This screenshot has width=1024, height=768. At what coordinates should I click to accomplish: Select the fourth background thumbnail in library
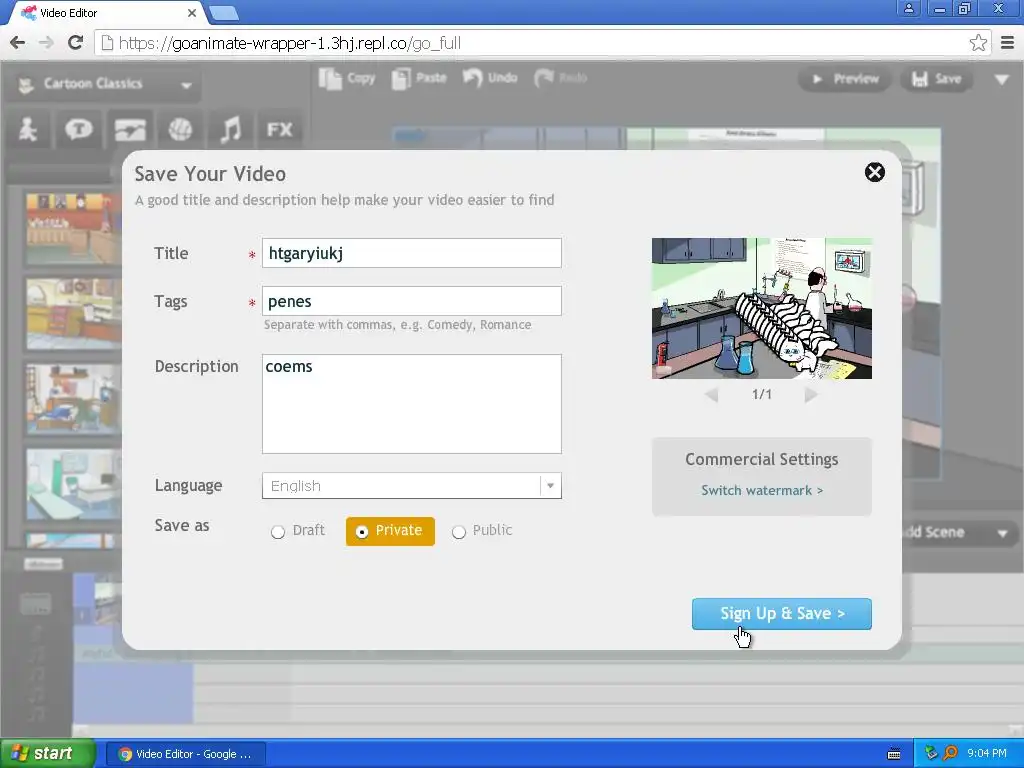73,484
